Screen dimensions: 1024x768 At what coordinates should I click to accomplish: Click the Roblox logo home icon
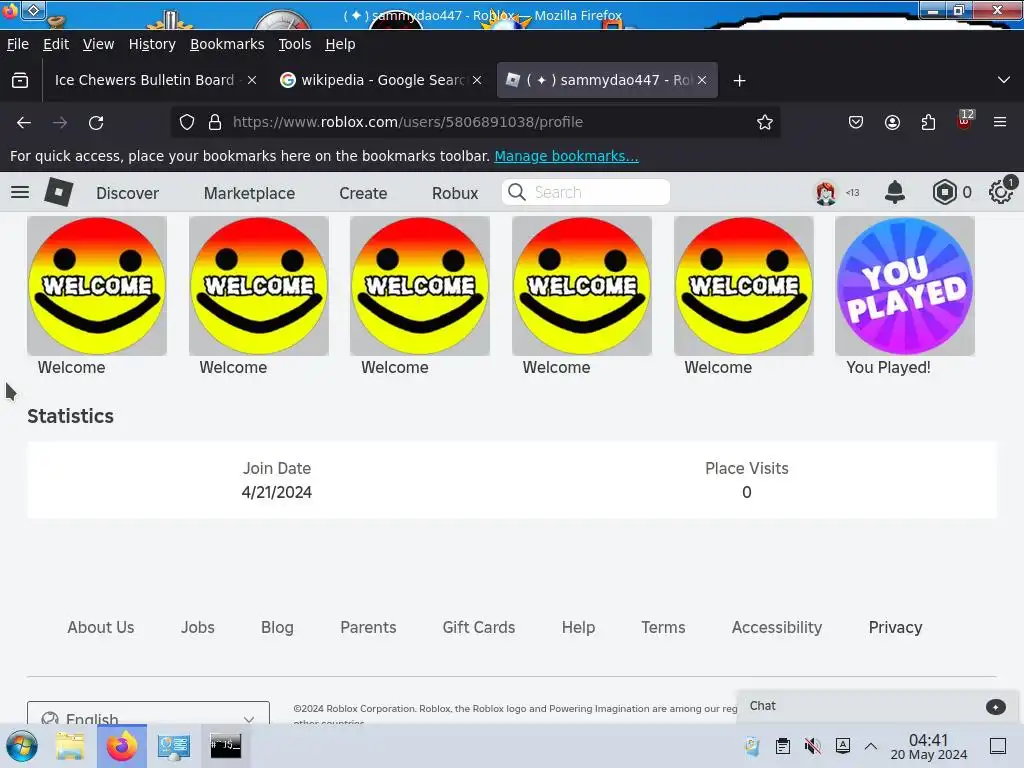click(59, 192)
